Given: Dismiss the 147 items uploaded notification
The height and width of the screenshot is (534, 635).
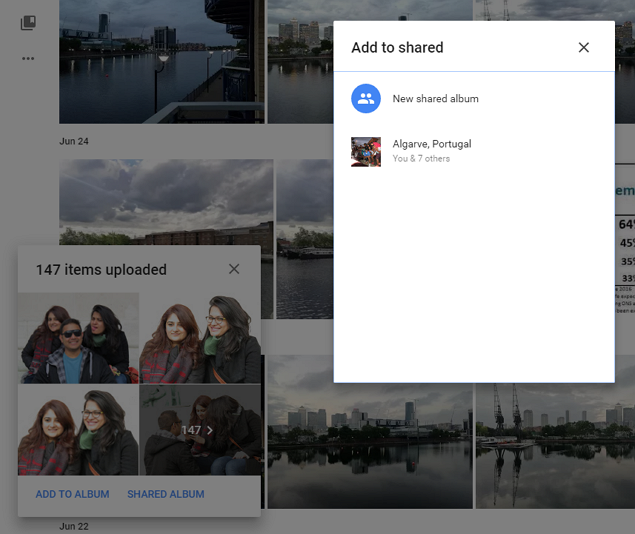Looking at the screenshot, I should 234,269.
